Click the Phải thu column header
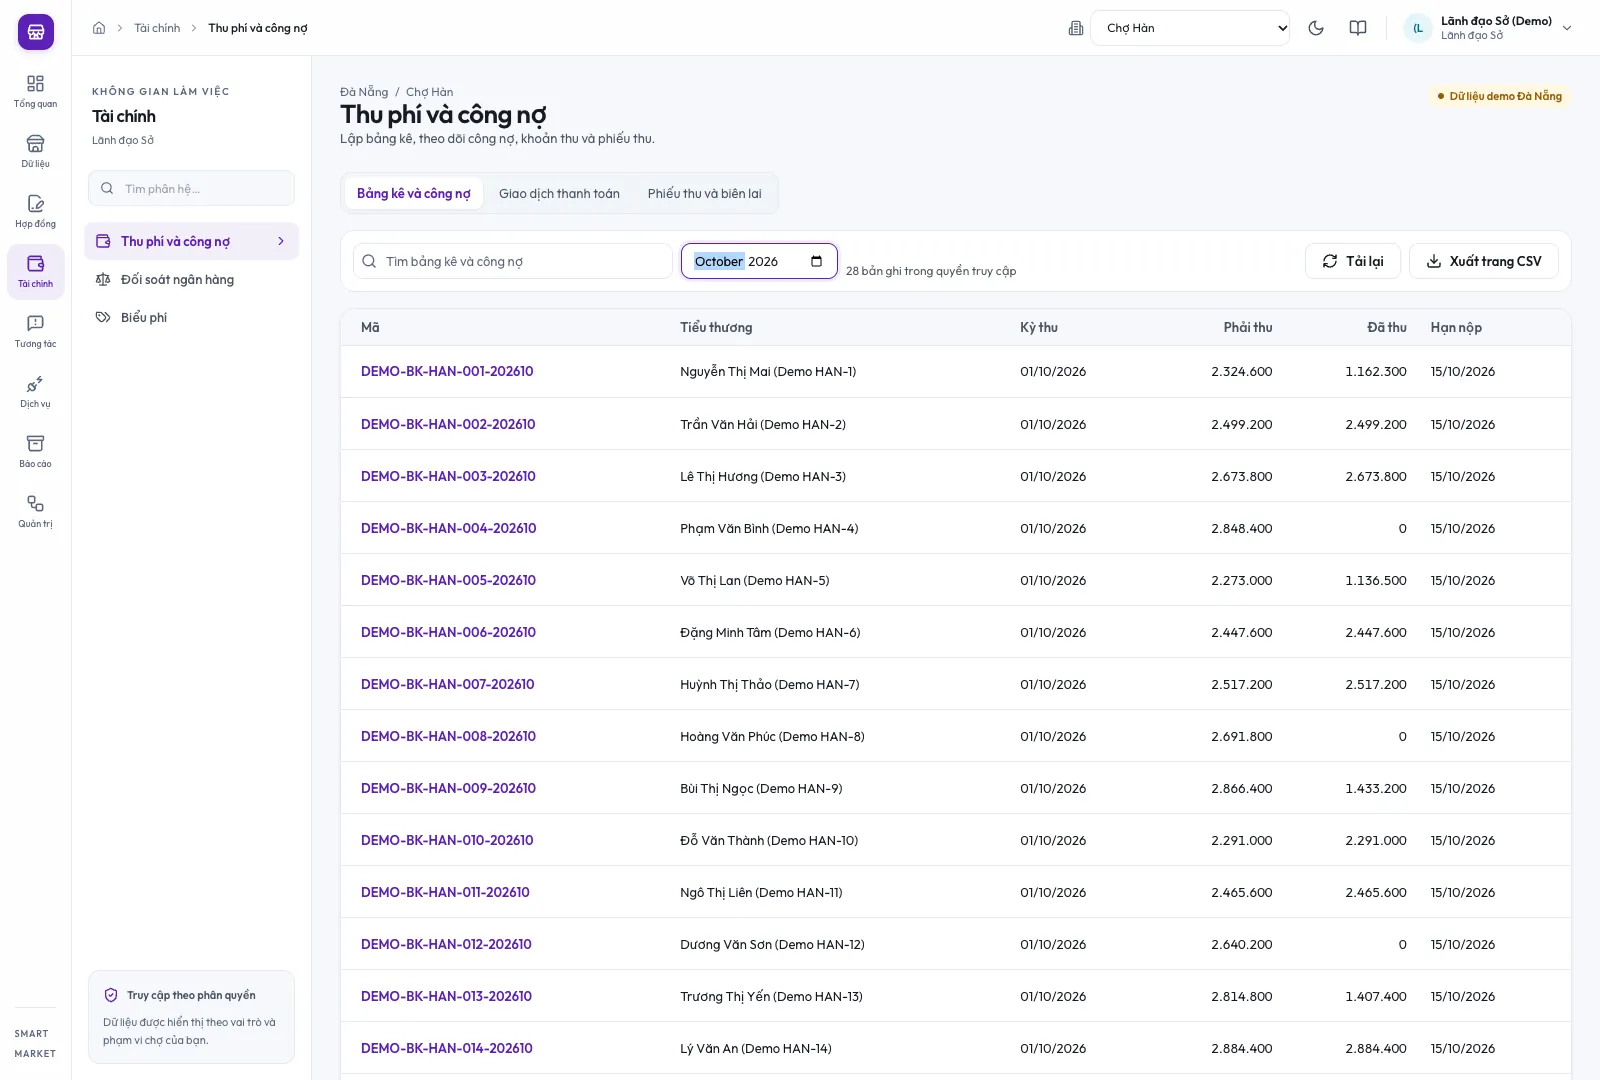Viewport: 1600px width, 1080px height. click(x=1248, y=328)
